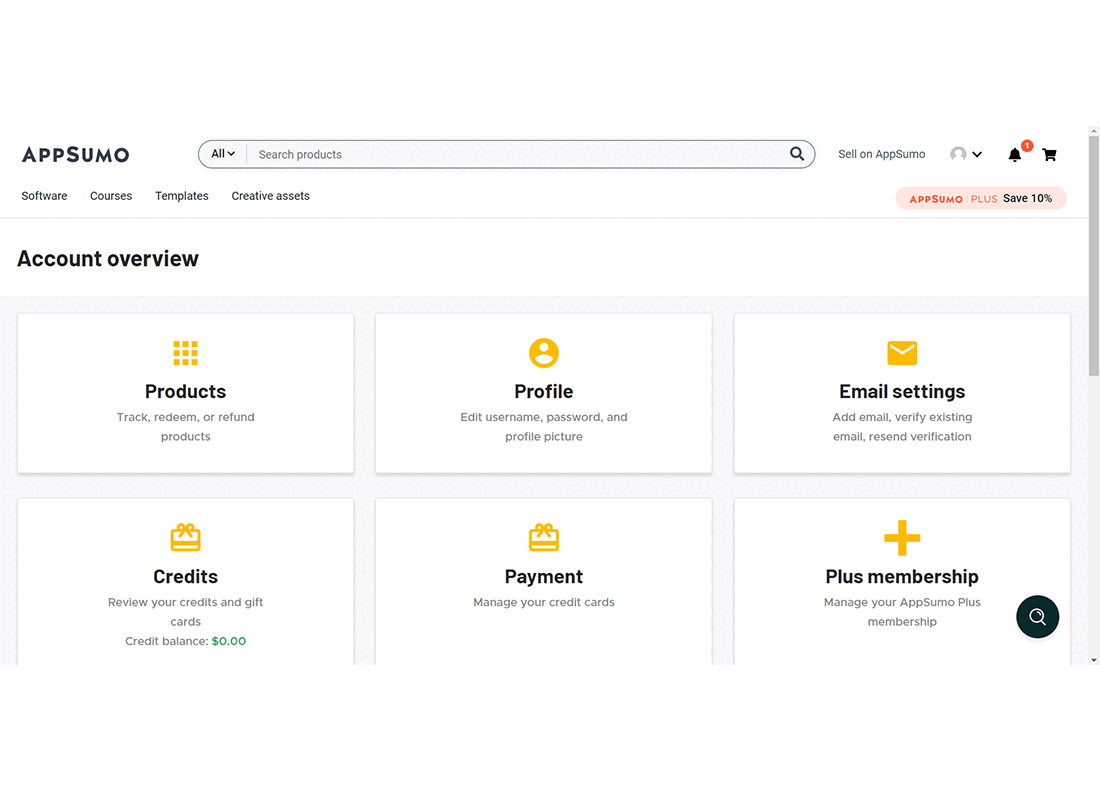Click the Products grid icon
This screenshot has width=1100, height=810.
point(186,353)
